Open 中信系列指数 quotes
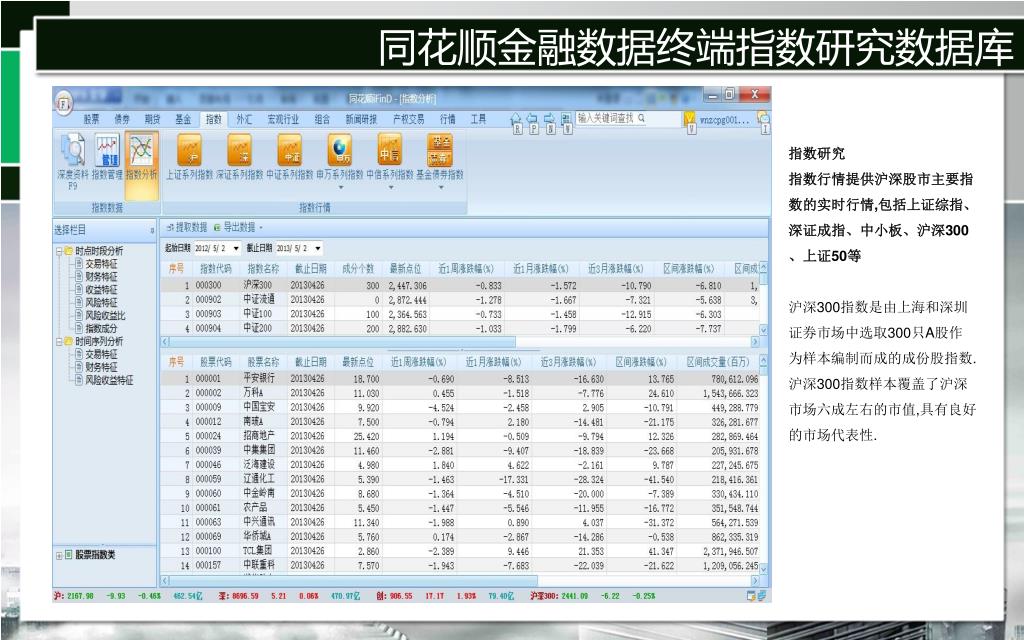The image size is (1024, 640). pyautogui.click(x=390, y=157)
